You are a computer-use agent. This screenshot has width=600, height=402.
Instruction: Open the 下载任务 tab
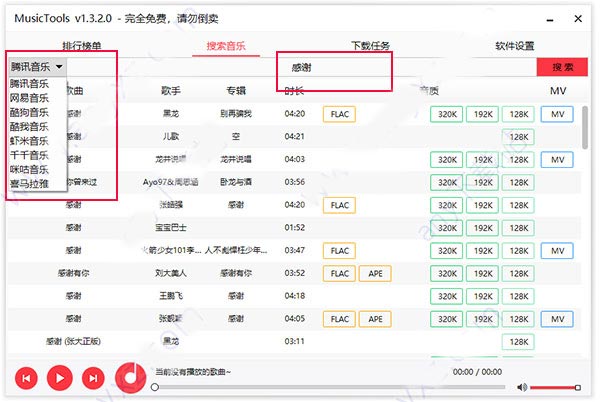[371, 45]
